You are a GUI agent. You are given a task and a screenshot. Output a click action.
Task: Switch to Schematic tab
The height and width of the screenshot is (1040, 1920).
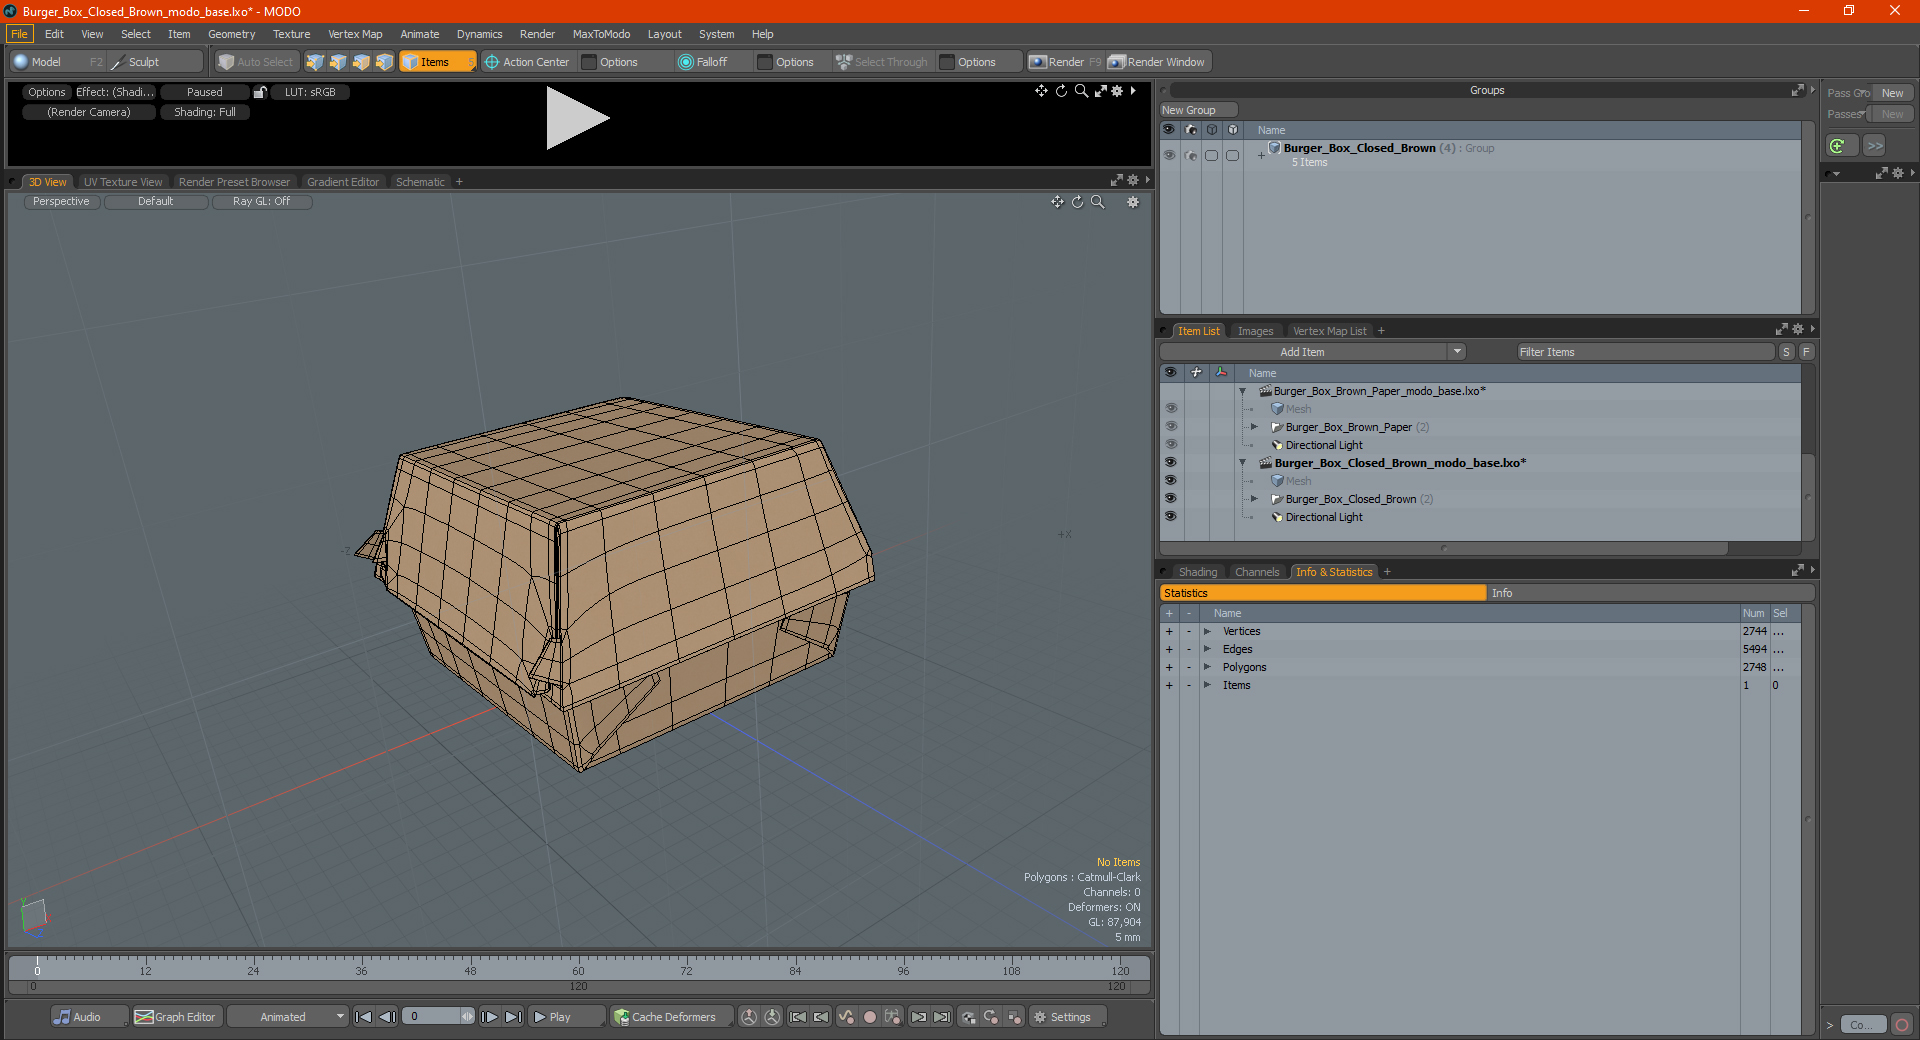[x=420, y=182]
